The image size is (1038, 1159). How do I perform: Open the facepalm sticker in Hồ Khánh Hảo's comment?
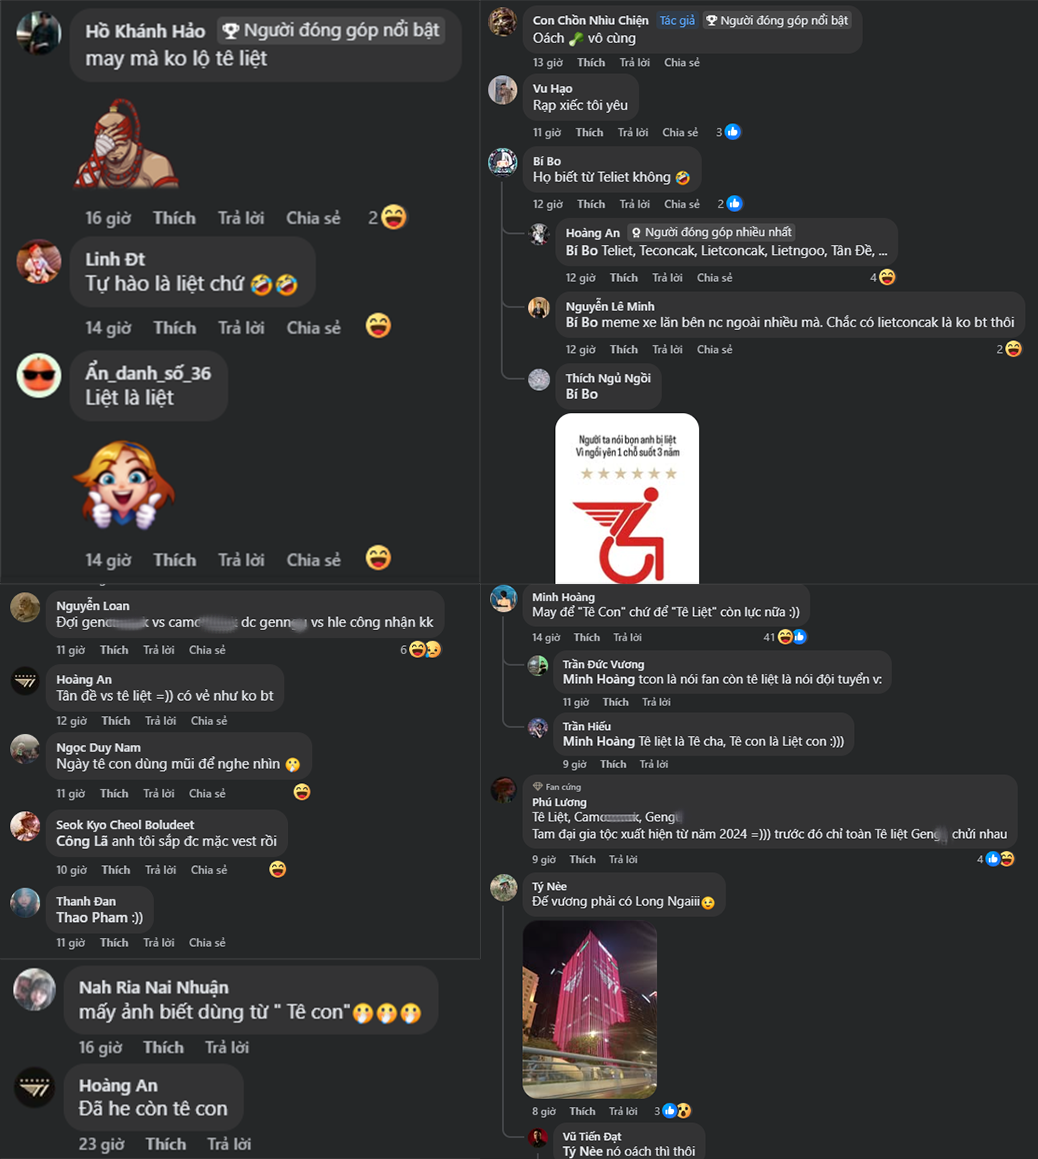[x=125, y=143]
